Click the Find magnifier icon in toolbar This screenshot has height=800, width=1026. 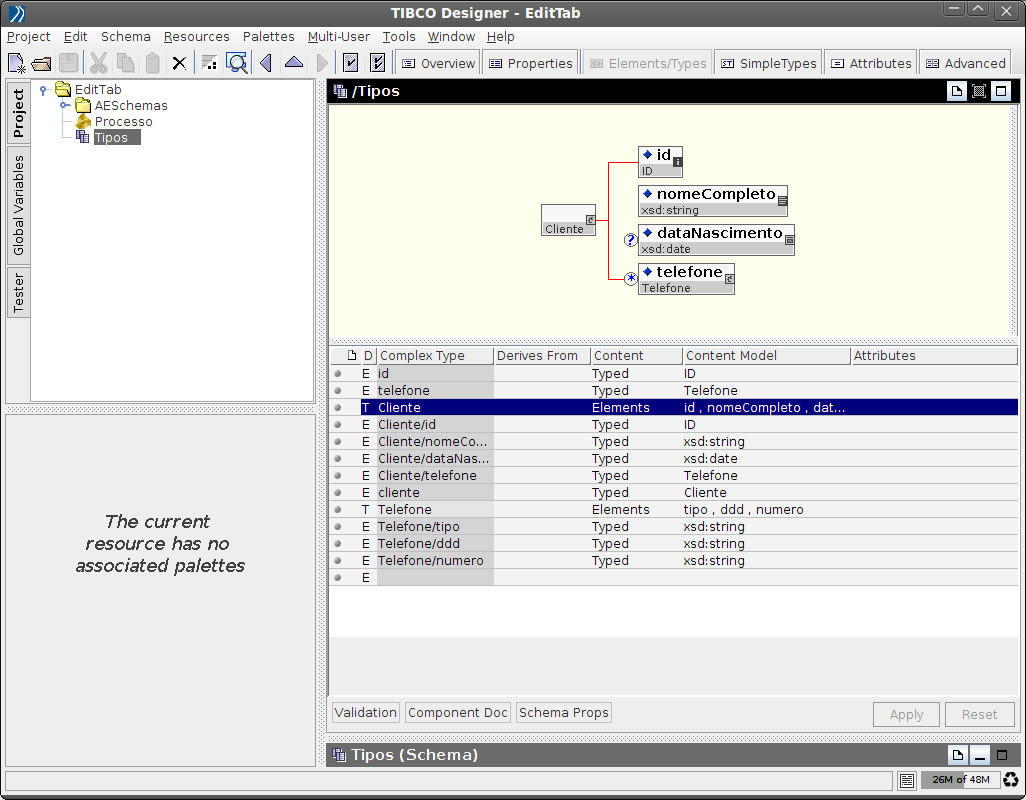(236, 63)
